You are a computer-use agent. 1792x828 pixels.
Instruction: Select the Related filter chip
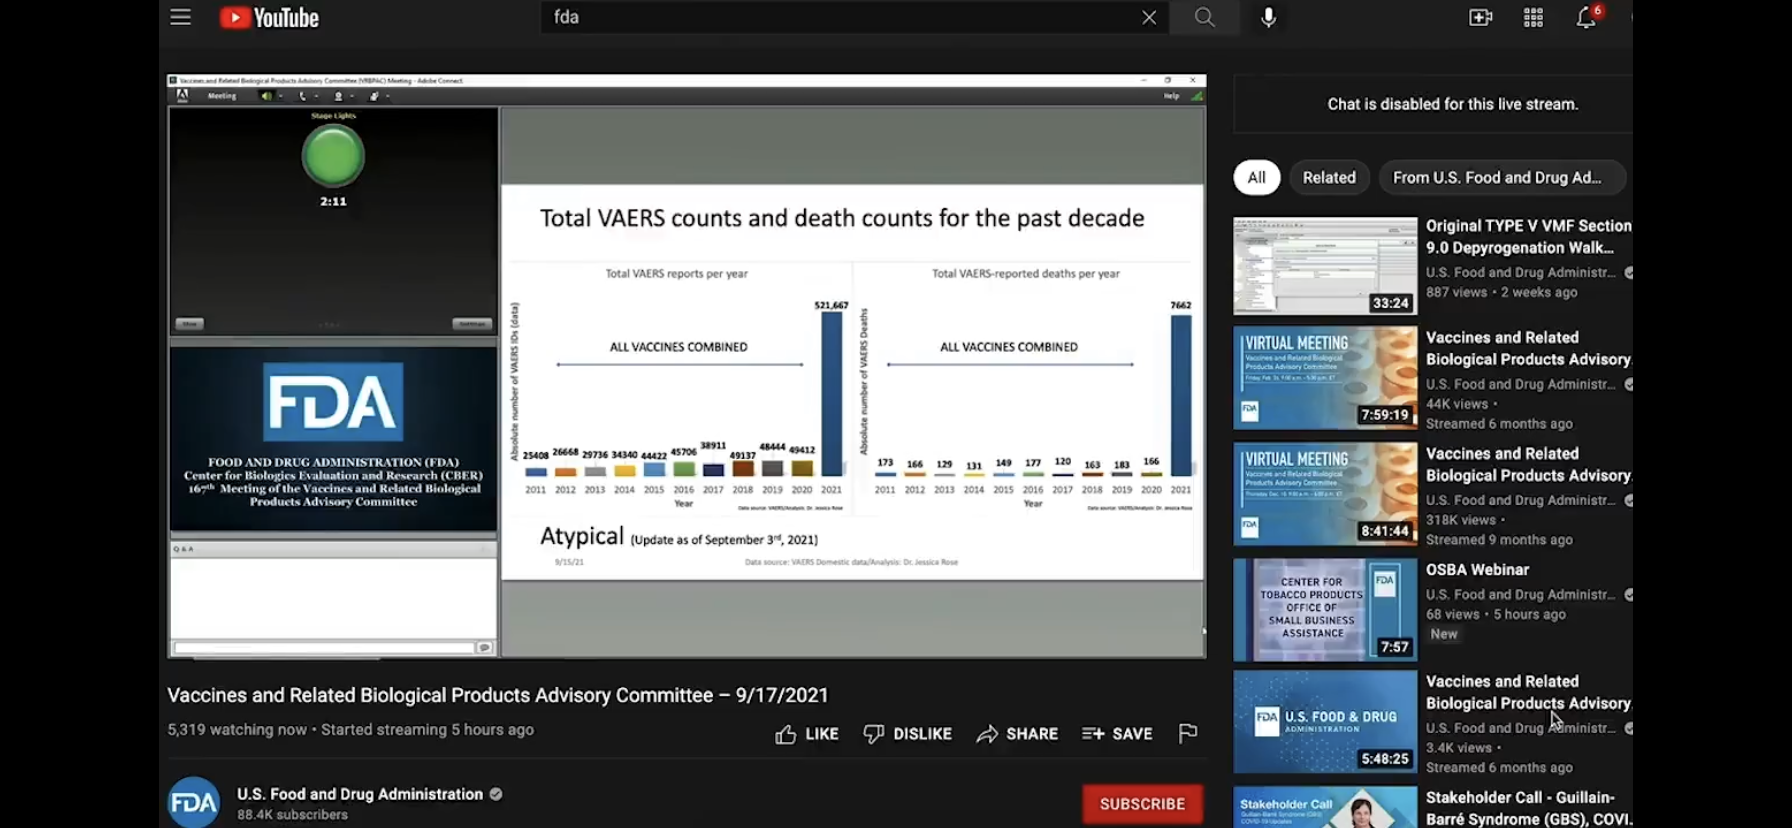1329,177
